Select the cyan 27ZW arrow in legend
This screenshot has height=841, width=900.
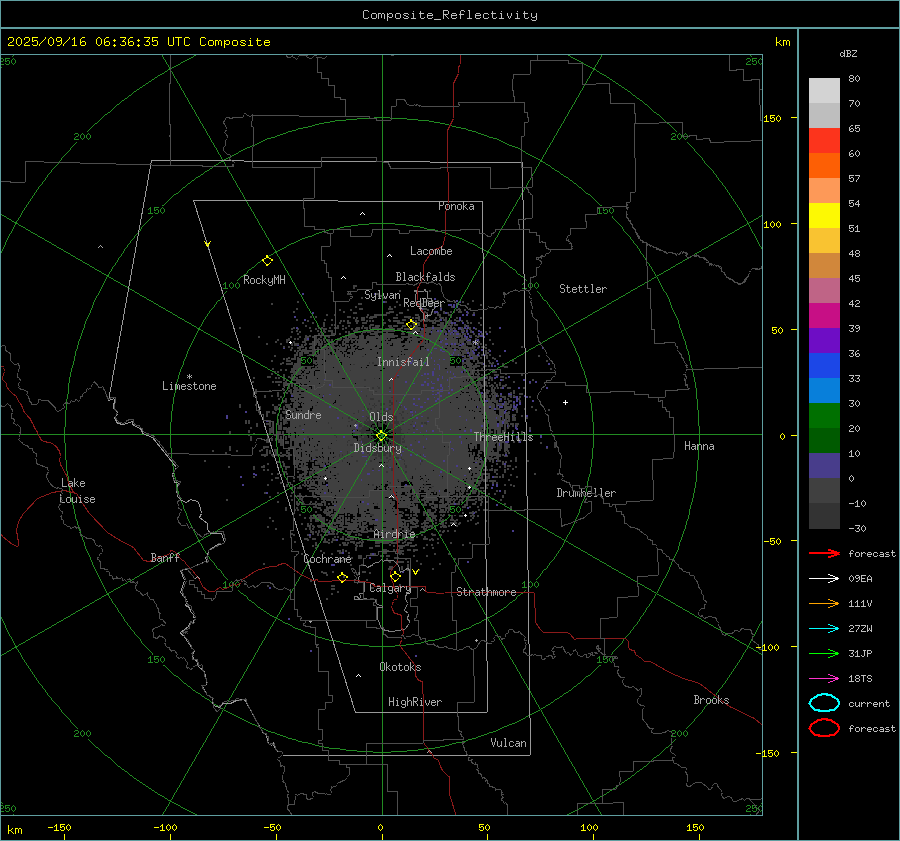pos(824,629)
